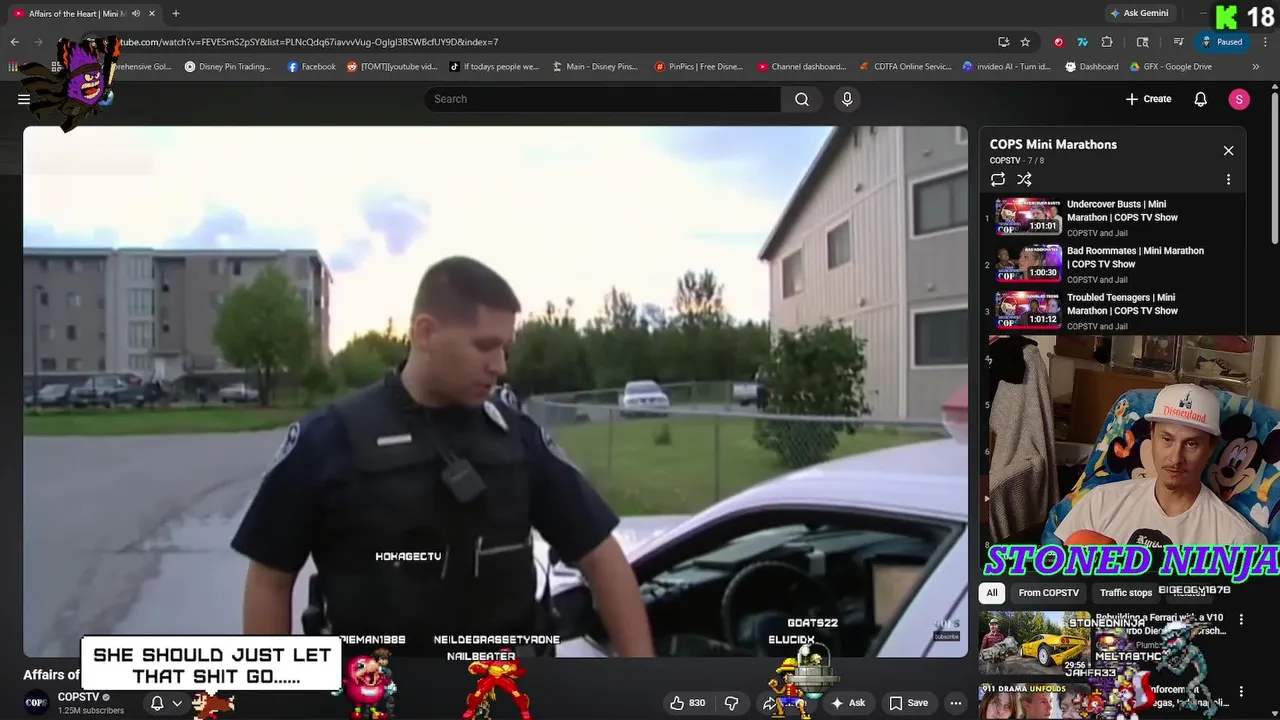
Task: Click the Ask Gemini button
Action: [x=1138, y=13]
